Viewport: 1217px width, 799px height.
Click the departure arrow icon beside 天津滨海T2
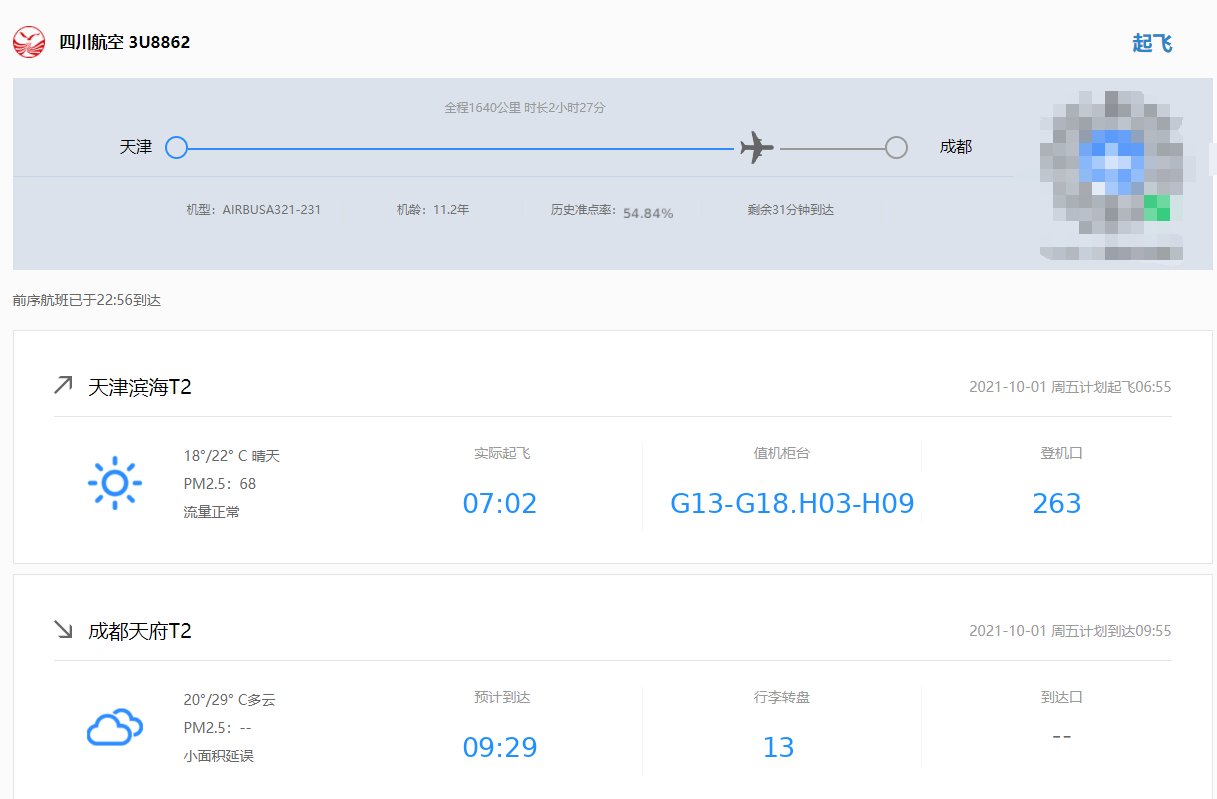point(63,385)
